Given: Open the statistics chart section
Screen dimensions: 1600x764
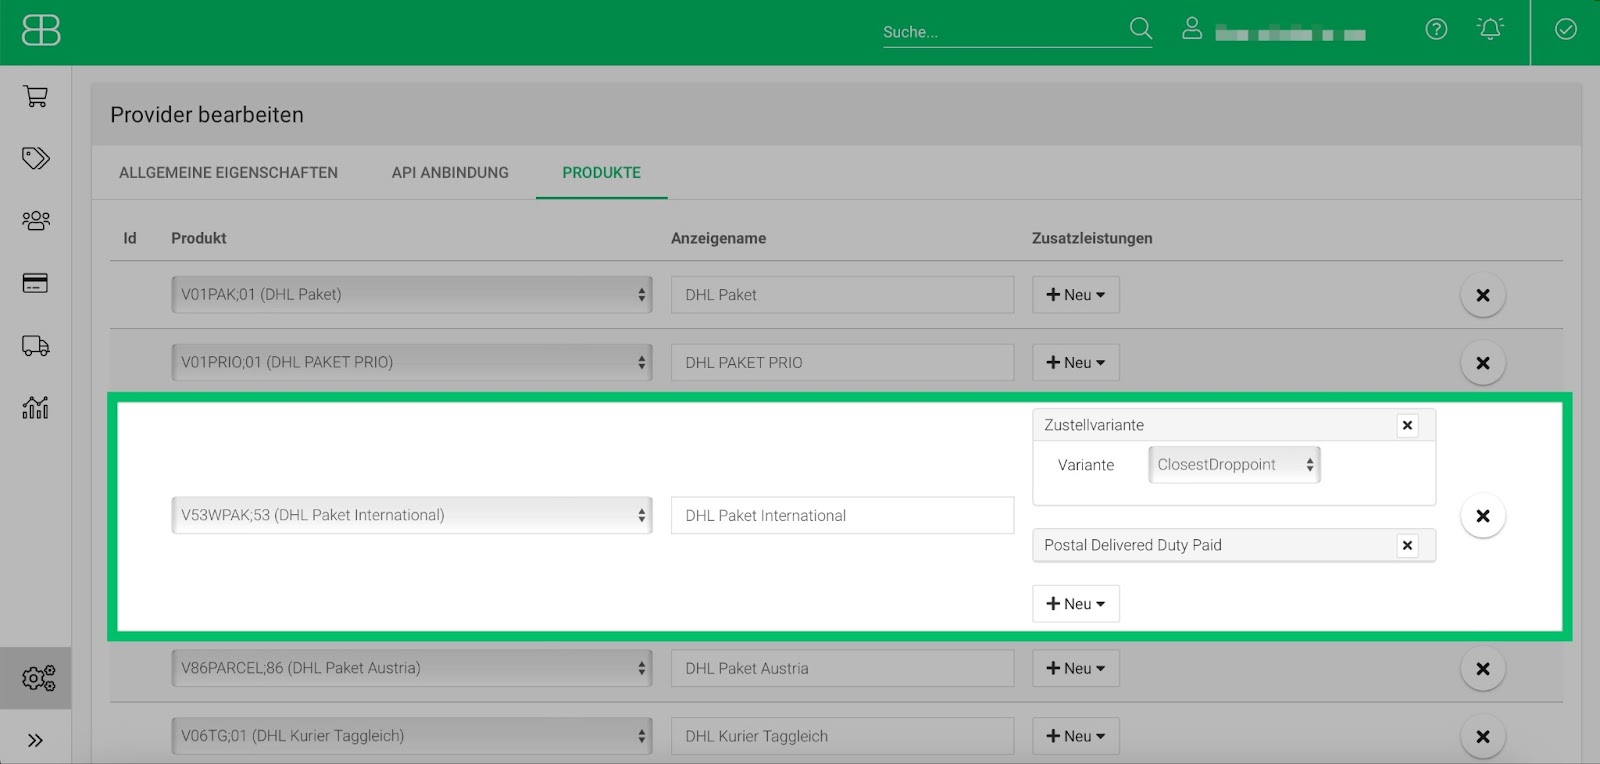Looking at the screenshot, I should point(36,408).
